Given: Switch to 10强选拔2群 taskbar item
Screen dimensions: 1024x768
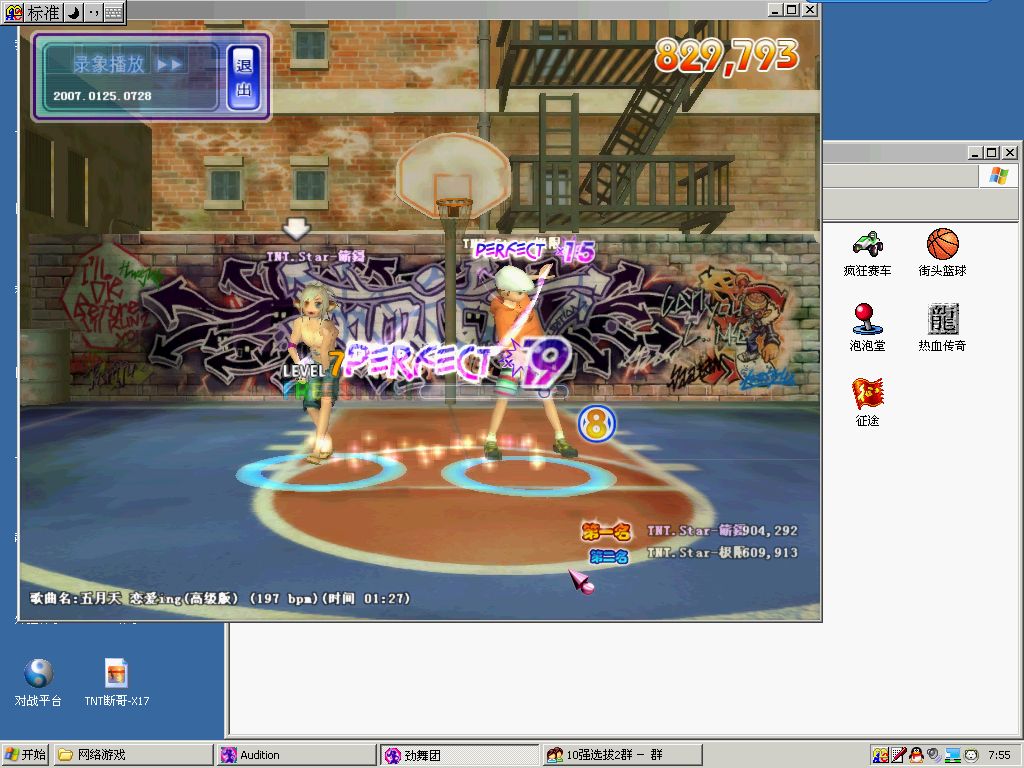Looking at the screenshot, I should (x=622, y=755).
